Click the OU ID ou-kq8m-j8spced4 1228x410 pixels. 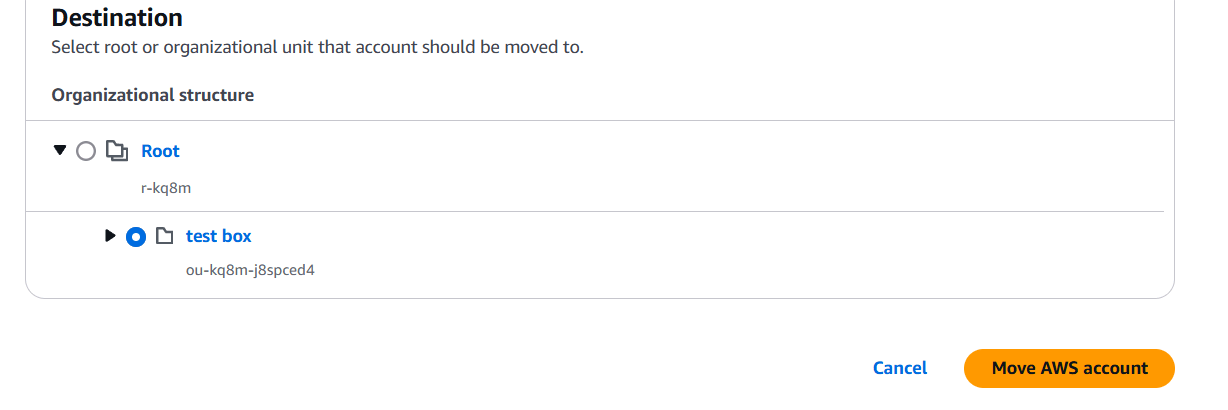coord(250,270)
